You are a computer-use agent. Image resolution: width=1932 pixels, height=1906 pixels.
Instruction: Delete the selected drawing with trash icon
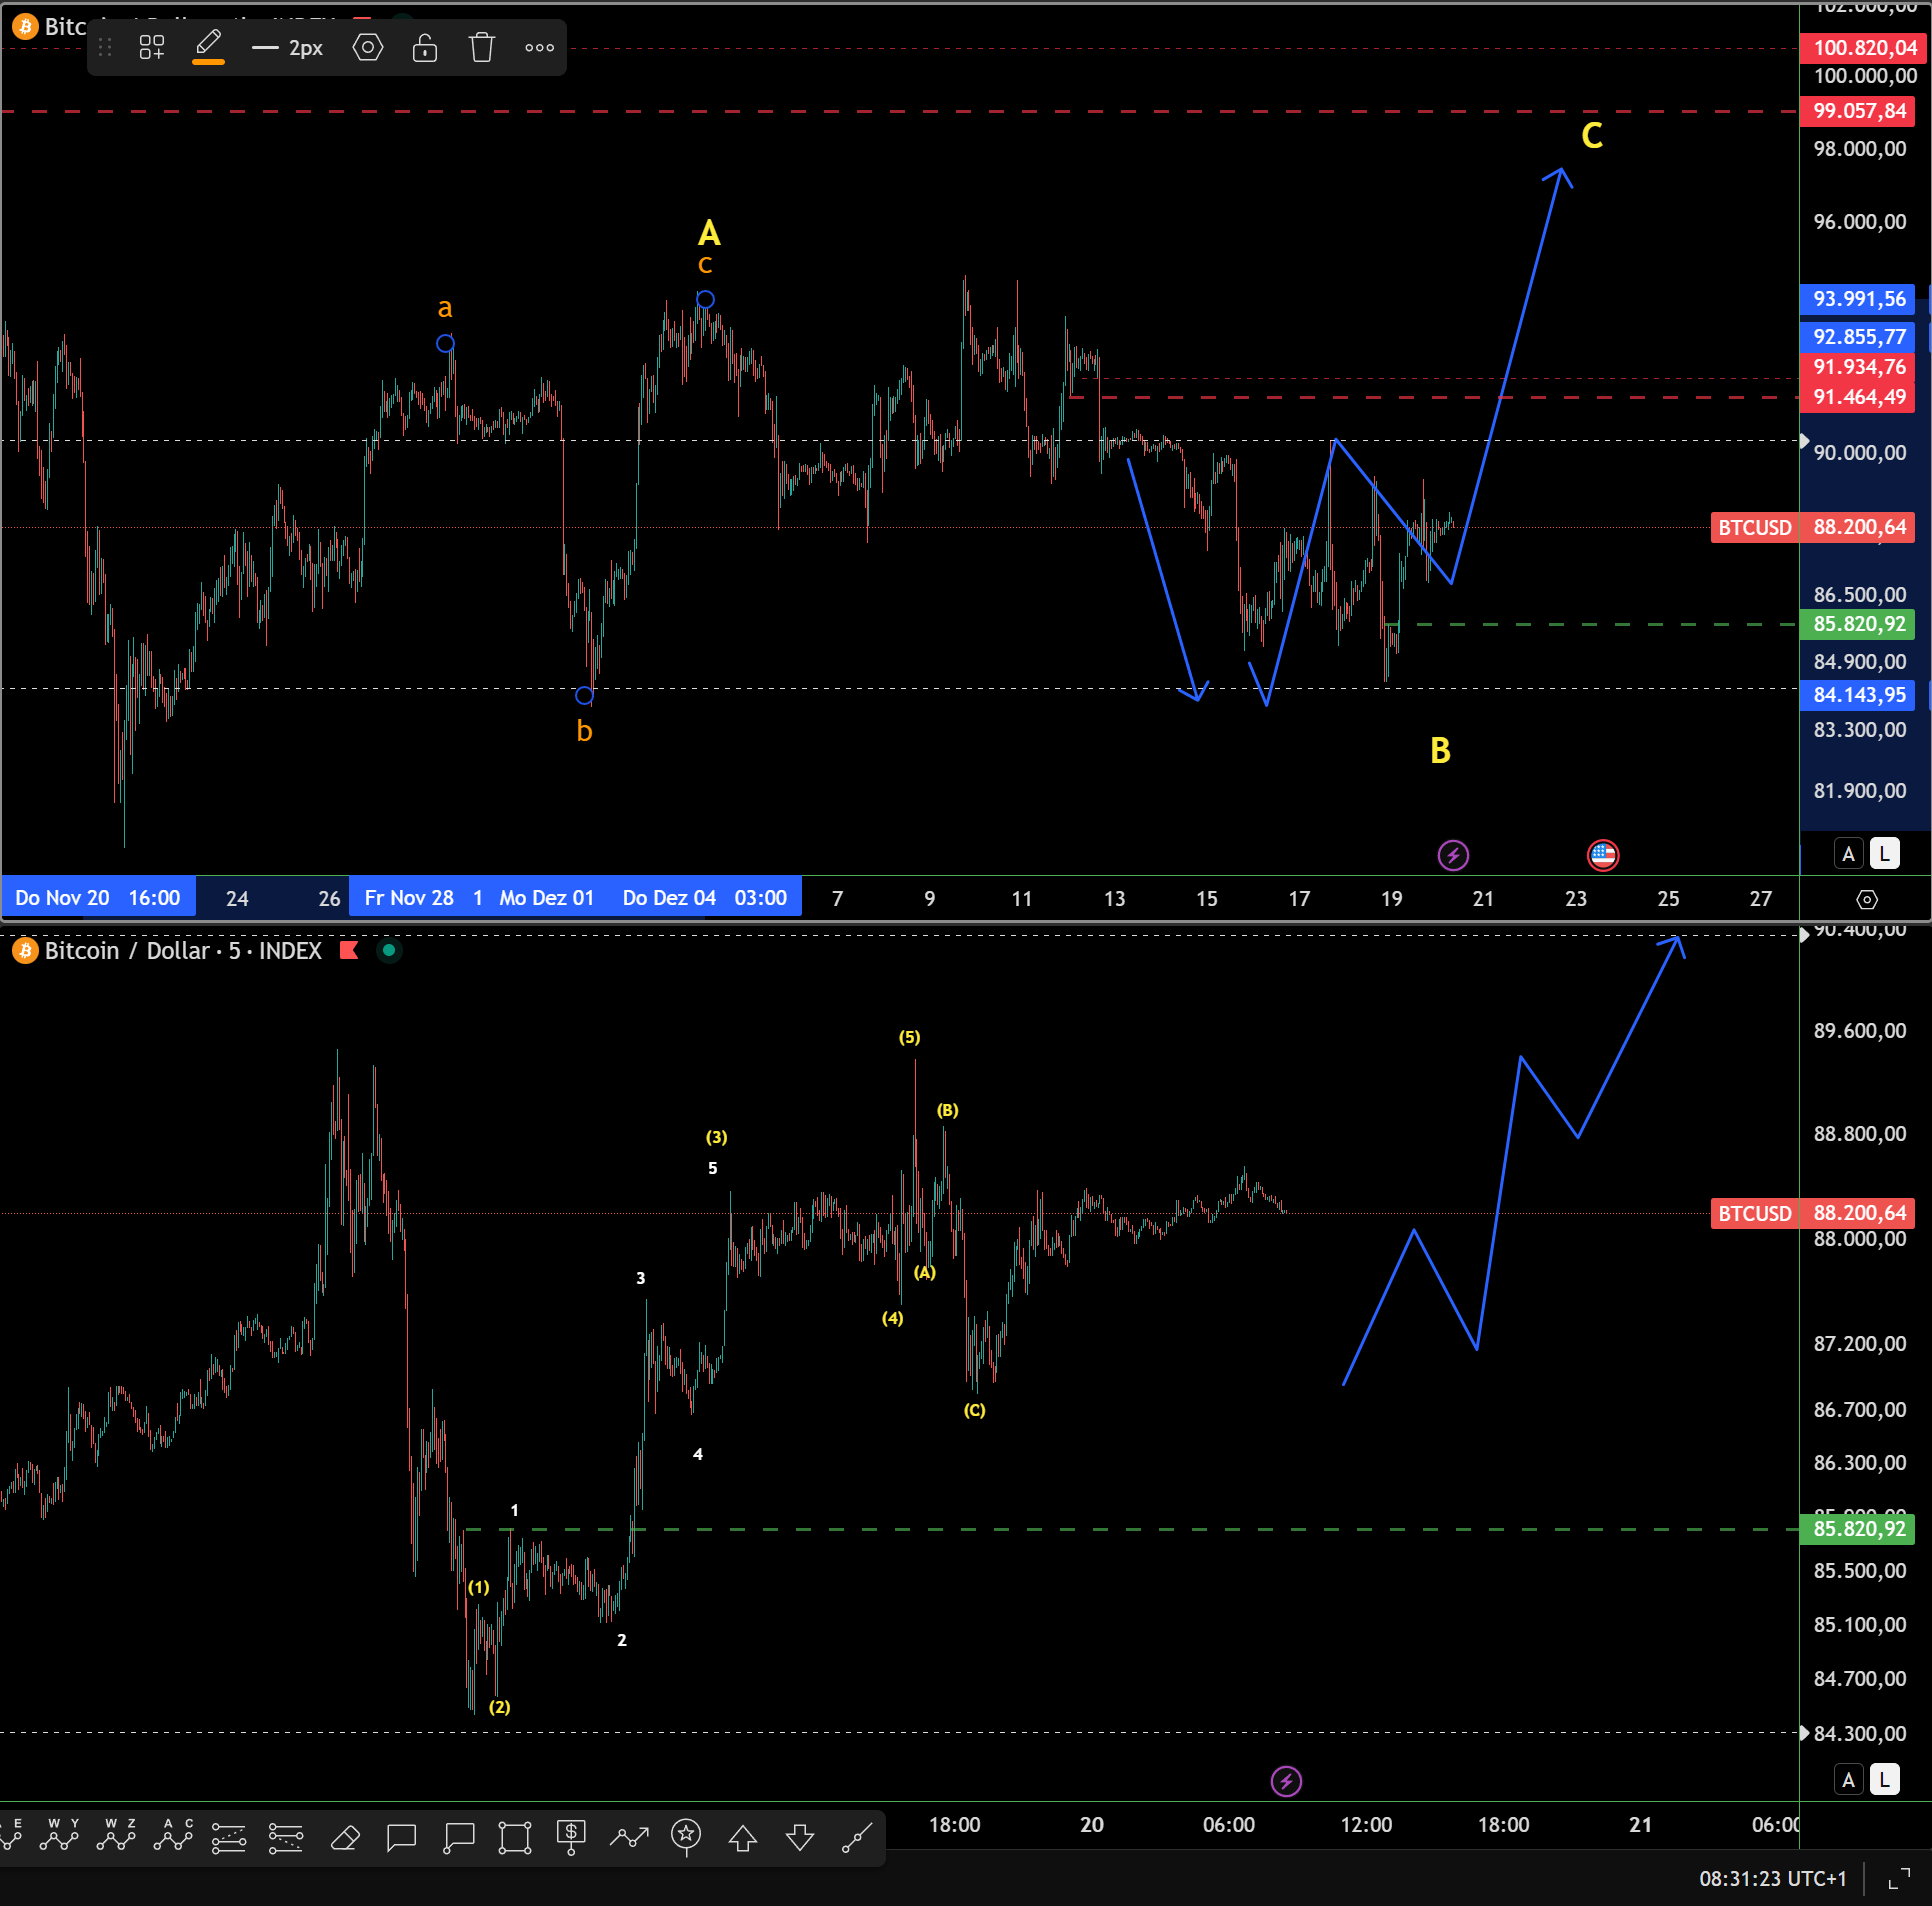point(482,47)
